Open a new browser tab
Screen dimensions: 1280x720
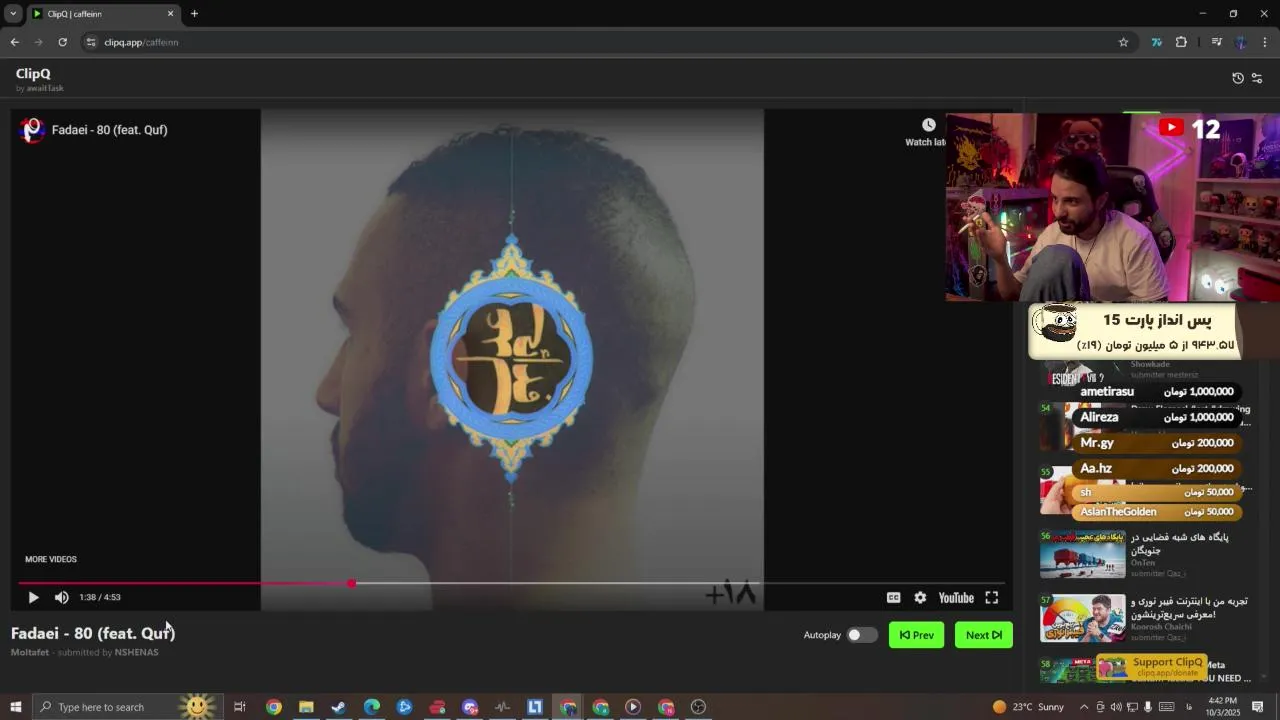[x=194, y=14]
